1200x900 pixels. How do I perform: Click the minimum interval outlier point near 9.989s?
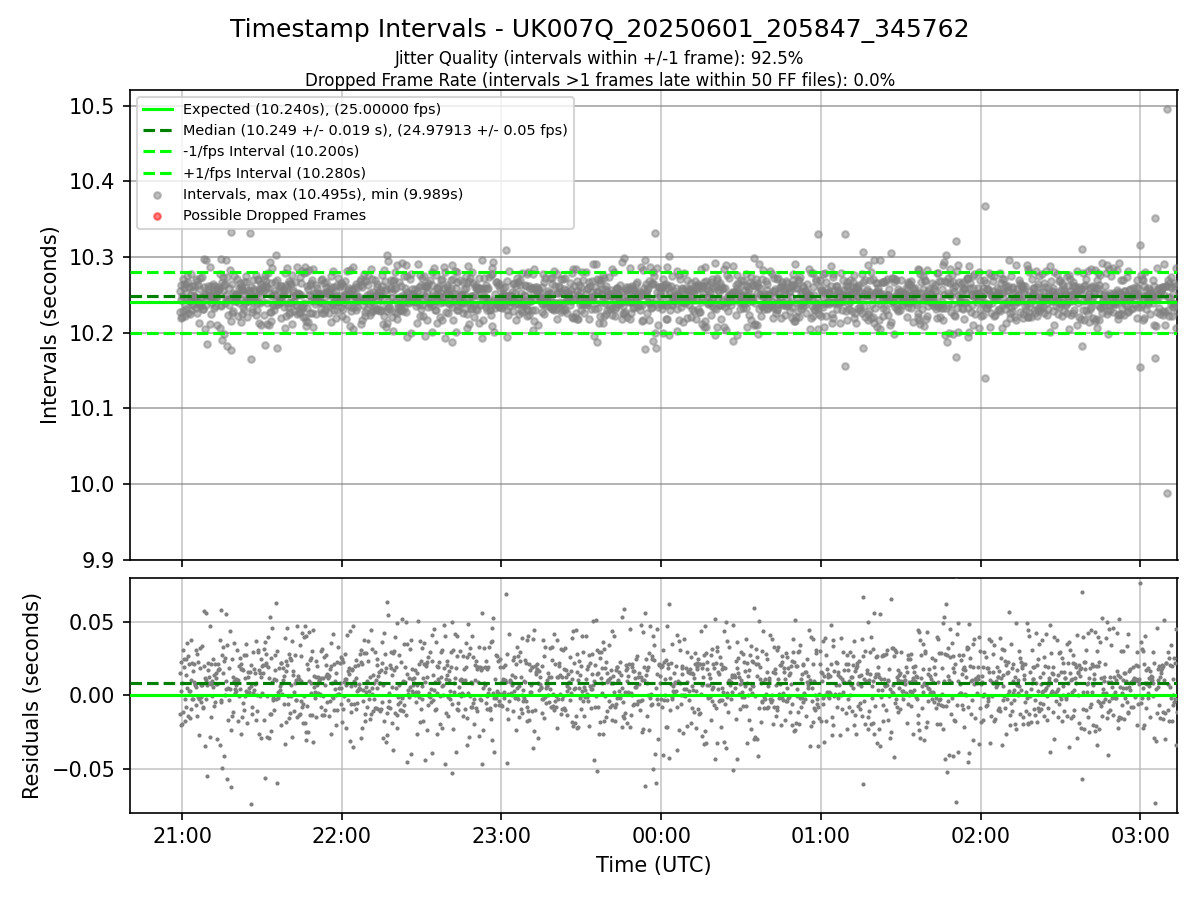pos(1167,493)
